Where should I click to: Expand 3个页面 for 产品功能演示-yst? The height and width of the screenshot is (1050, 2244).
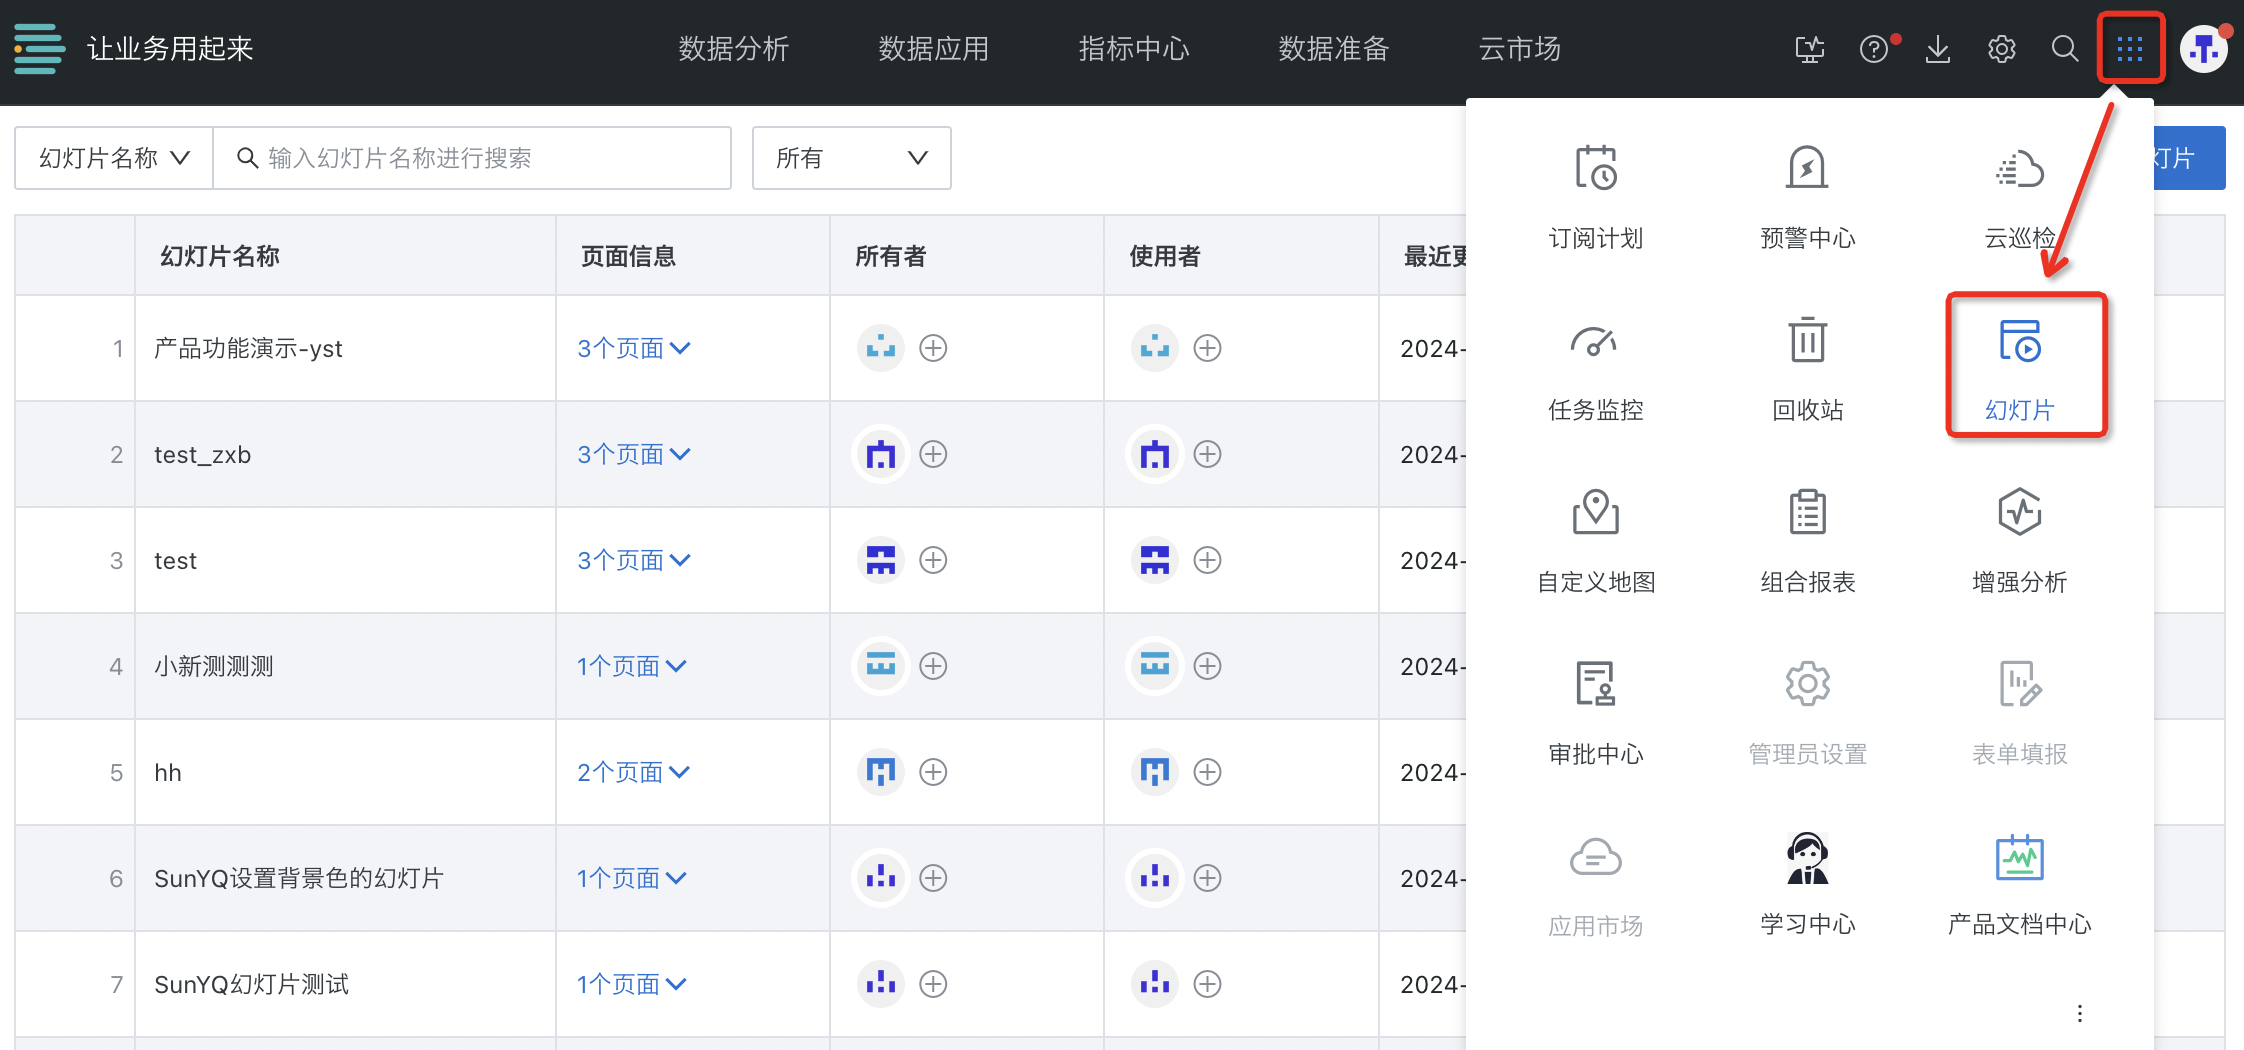pyautogui.click(x=633, y=348)
